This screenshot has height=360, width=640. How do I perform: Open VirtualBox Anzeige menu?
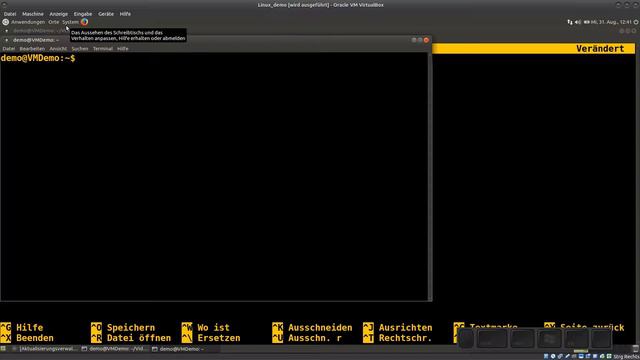pyautogui.click(x=59, y=14)
